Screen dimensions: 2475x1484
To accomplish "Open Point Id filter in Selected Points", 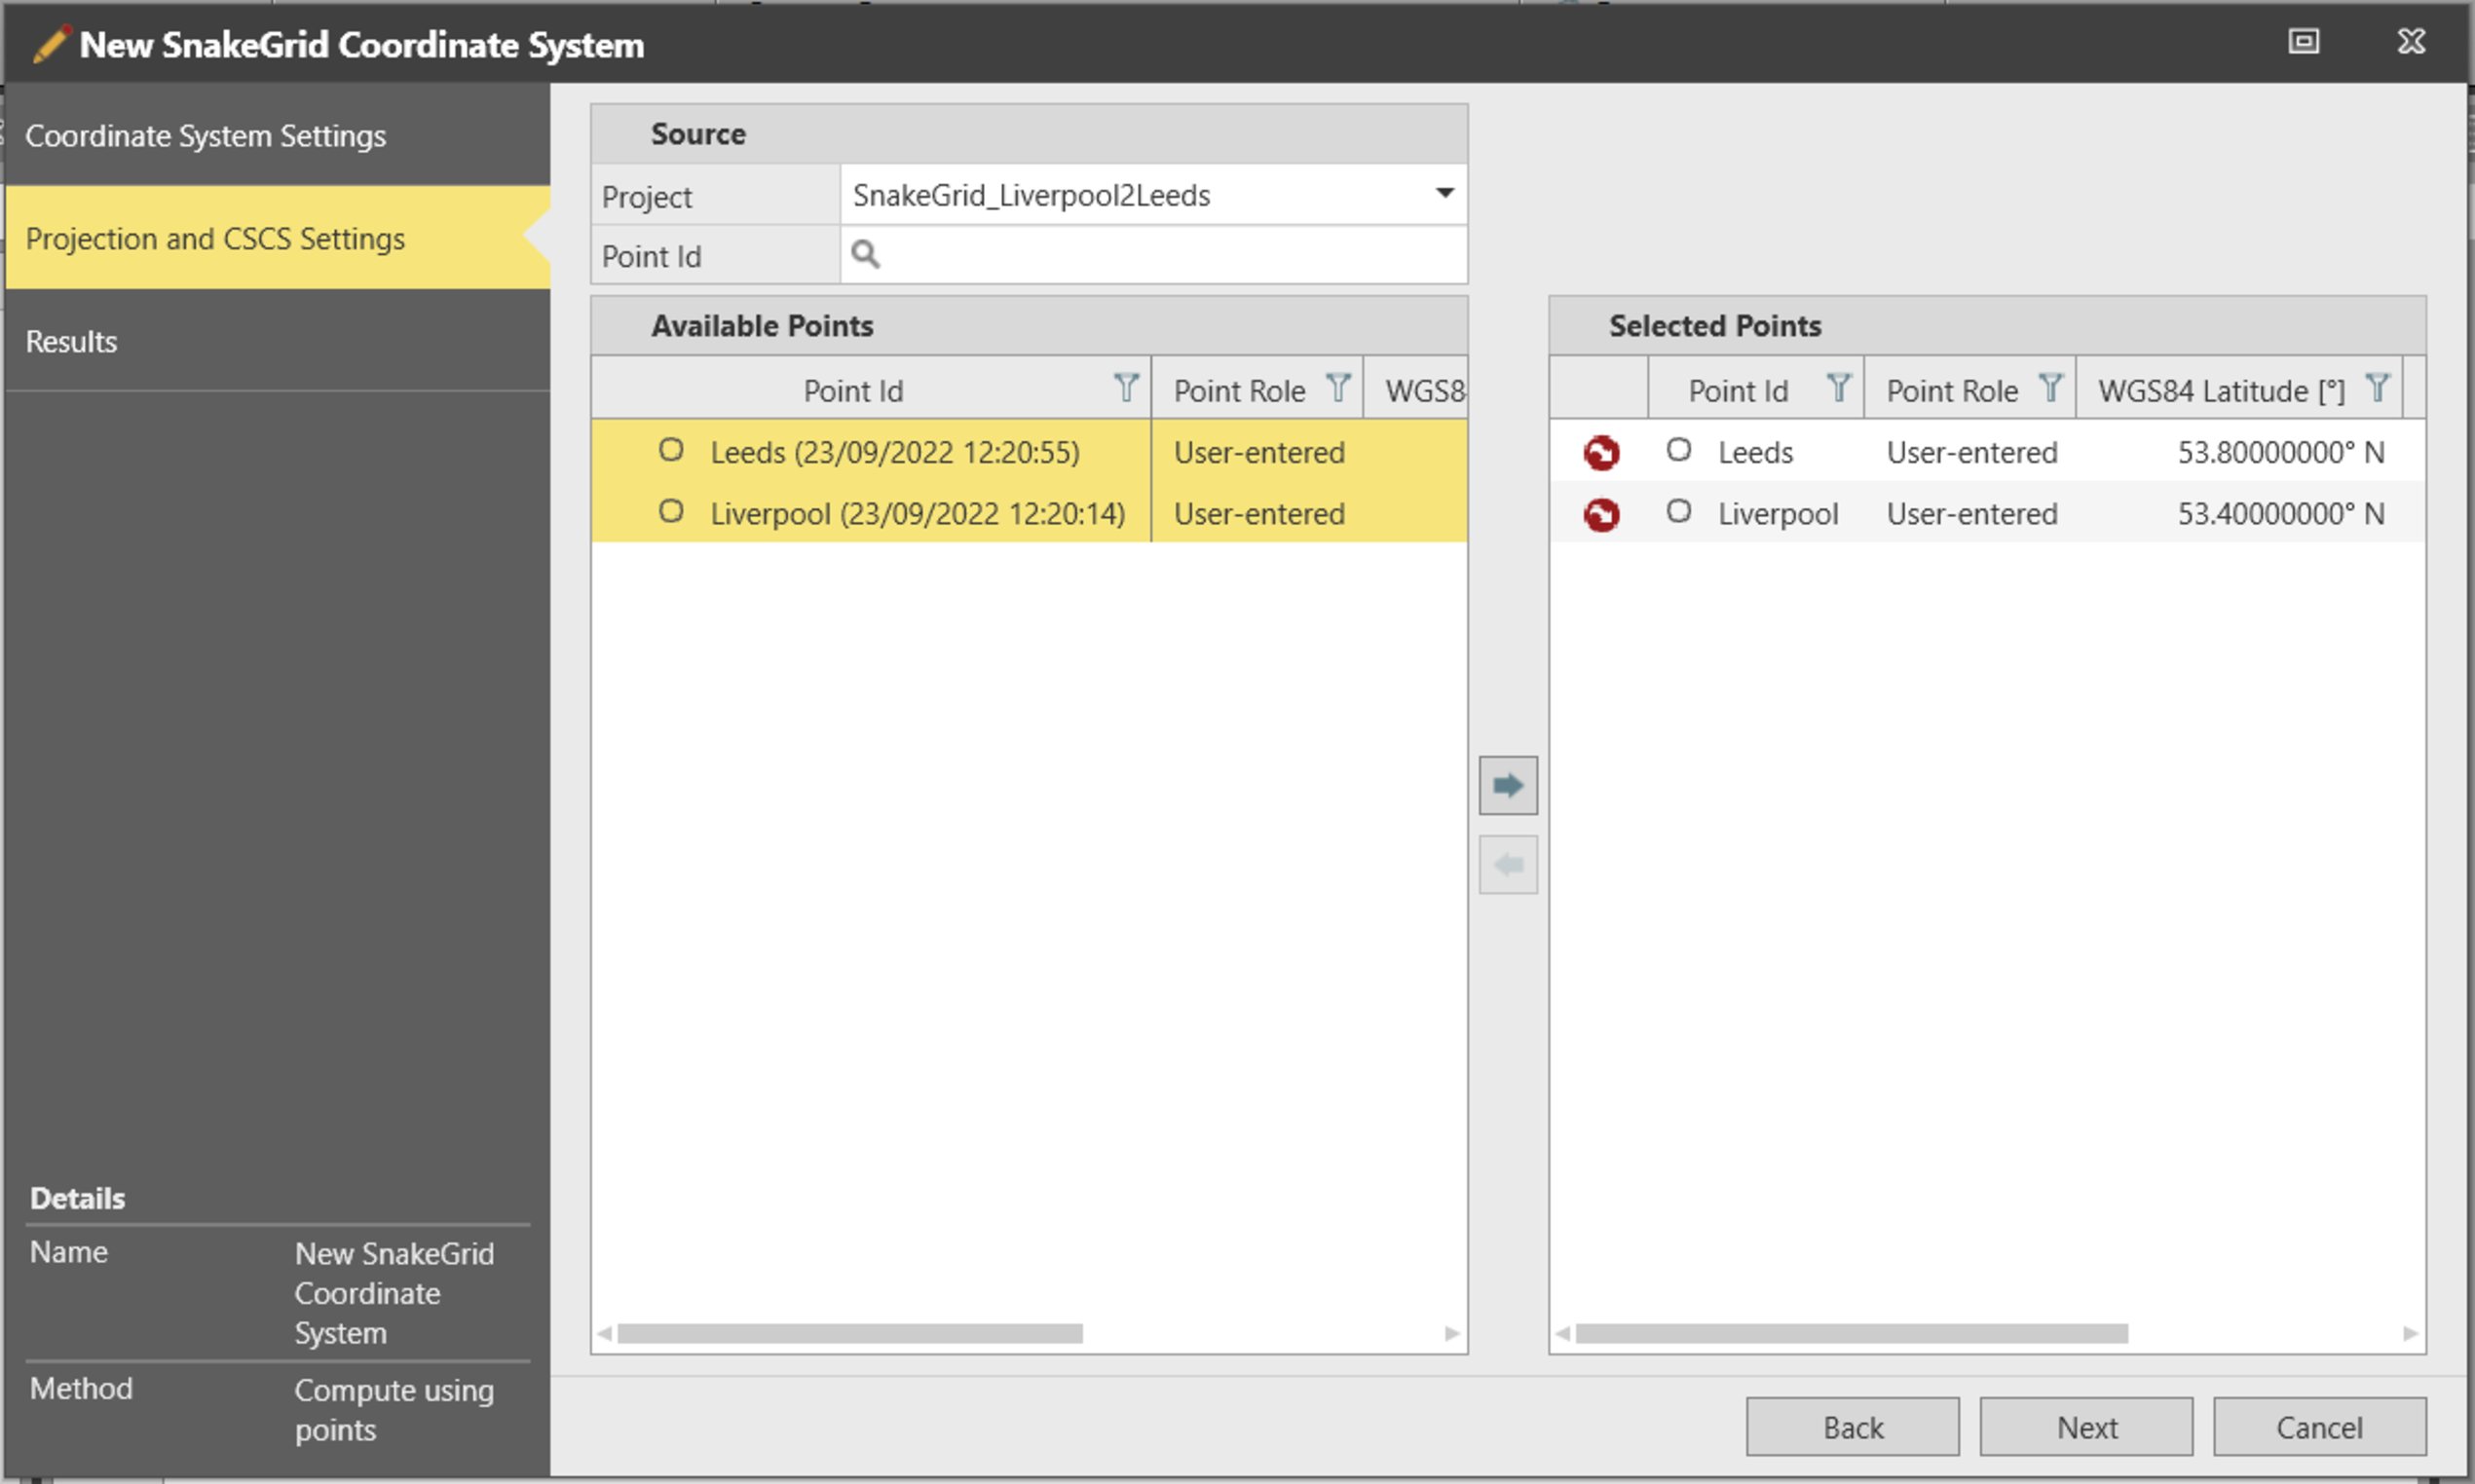I will click(1838, 388).
